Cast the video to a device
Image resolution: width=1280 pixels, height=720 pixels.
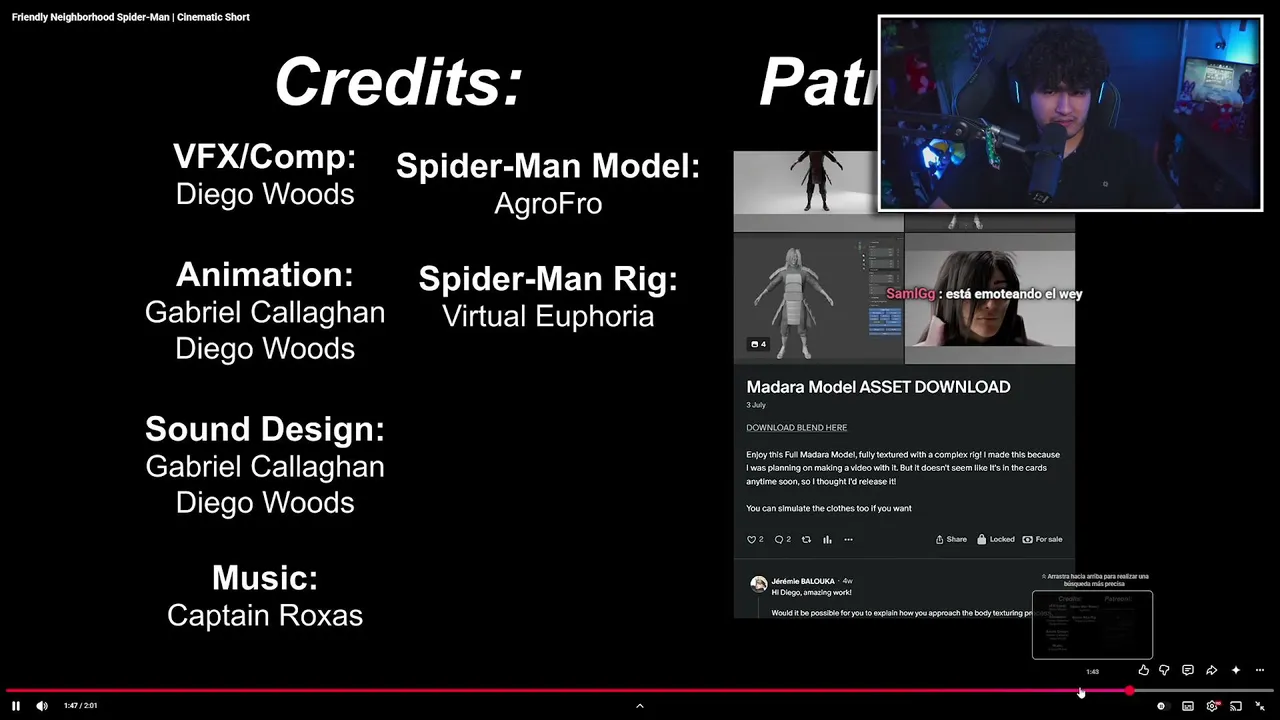point(1236,706)
